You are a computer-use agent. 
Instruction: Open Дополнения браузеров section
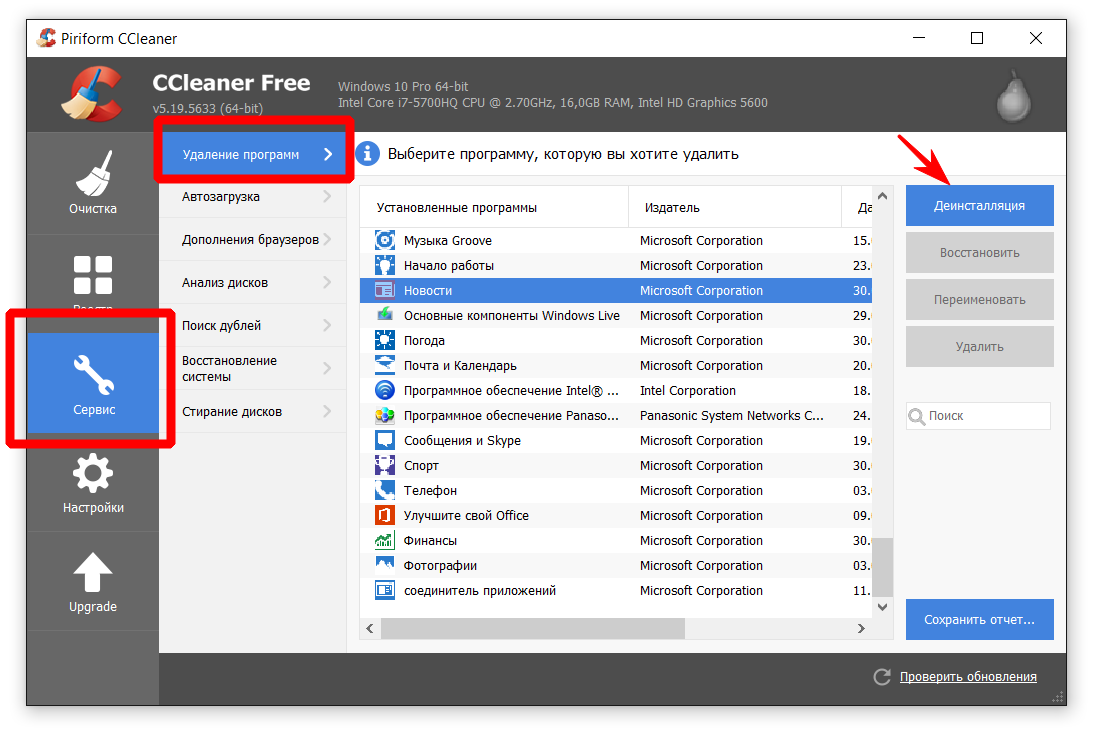[250, 240]
